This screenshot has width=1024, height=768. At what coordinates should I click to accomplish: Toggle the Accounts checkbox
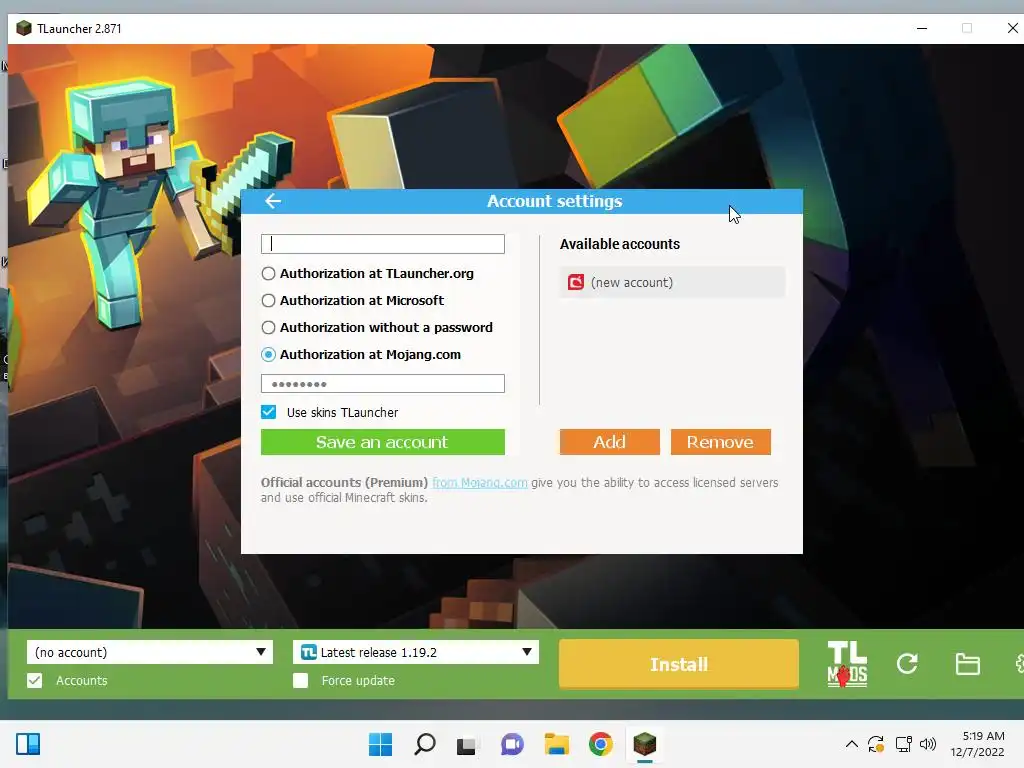(35, 680)
